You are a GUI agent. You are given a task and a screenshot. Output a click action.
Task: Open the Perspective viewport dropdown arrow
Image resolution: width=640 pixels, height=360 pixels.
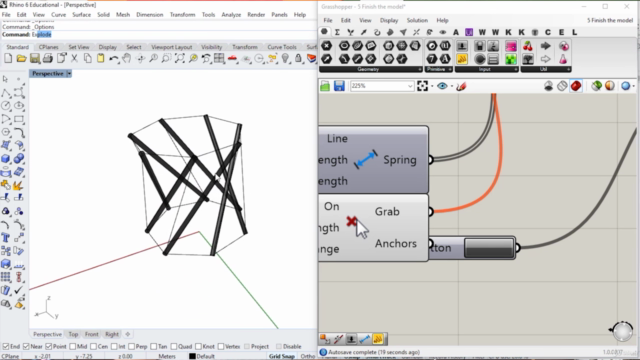[69, 74]
